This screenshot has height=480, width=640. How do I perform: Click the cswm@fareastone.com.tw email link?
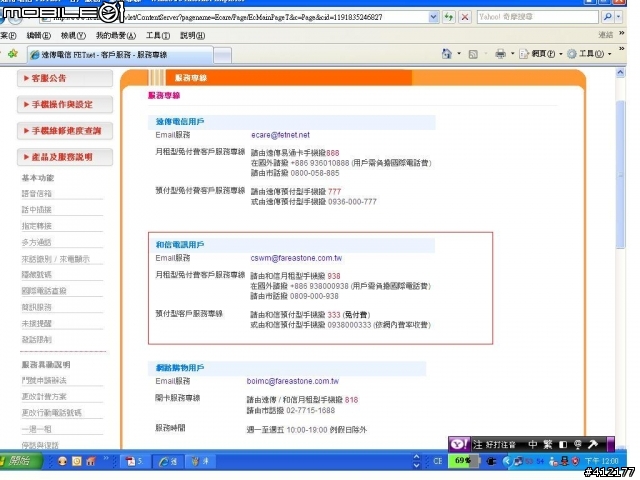296,258
